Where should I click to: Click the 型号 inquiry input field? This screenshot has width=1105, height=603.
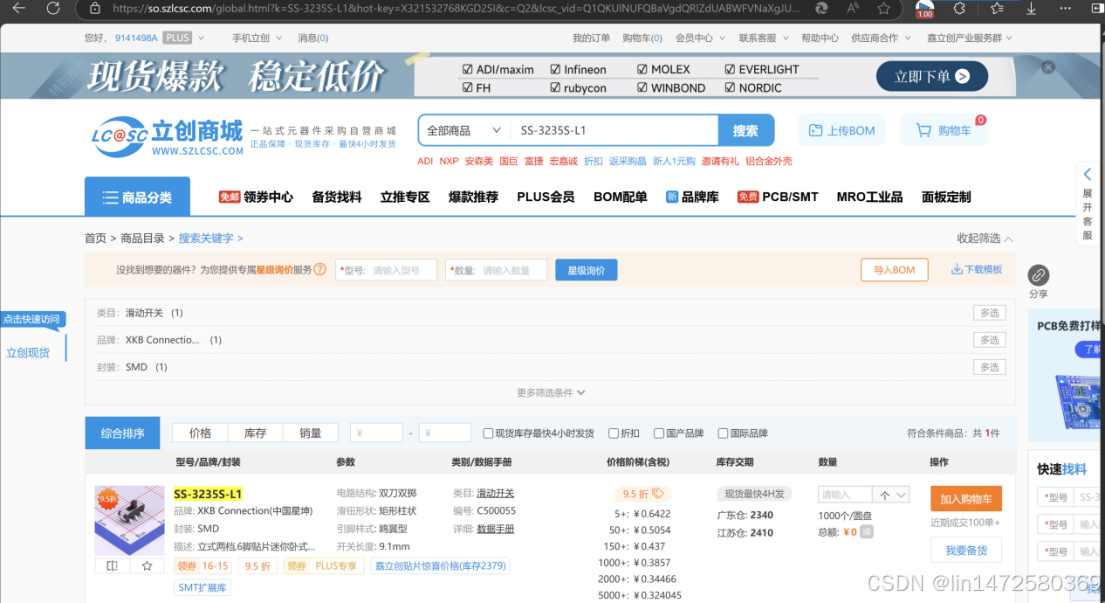(386, 270)
